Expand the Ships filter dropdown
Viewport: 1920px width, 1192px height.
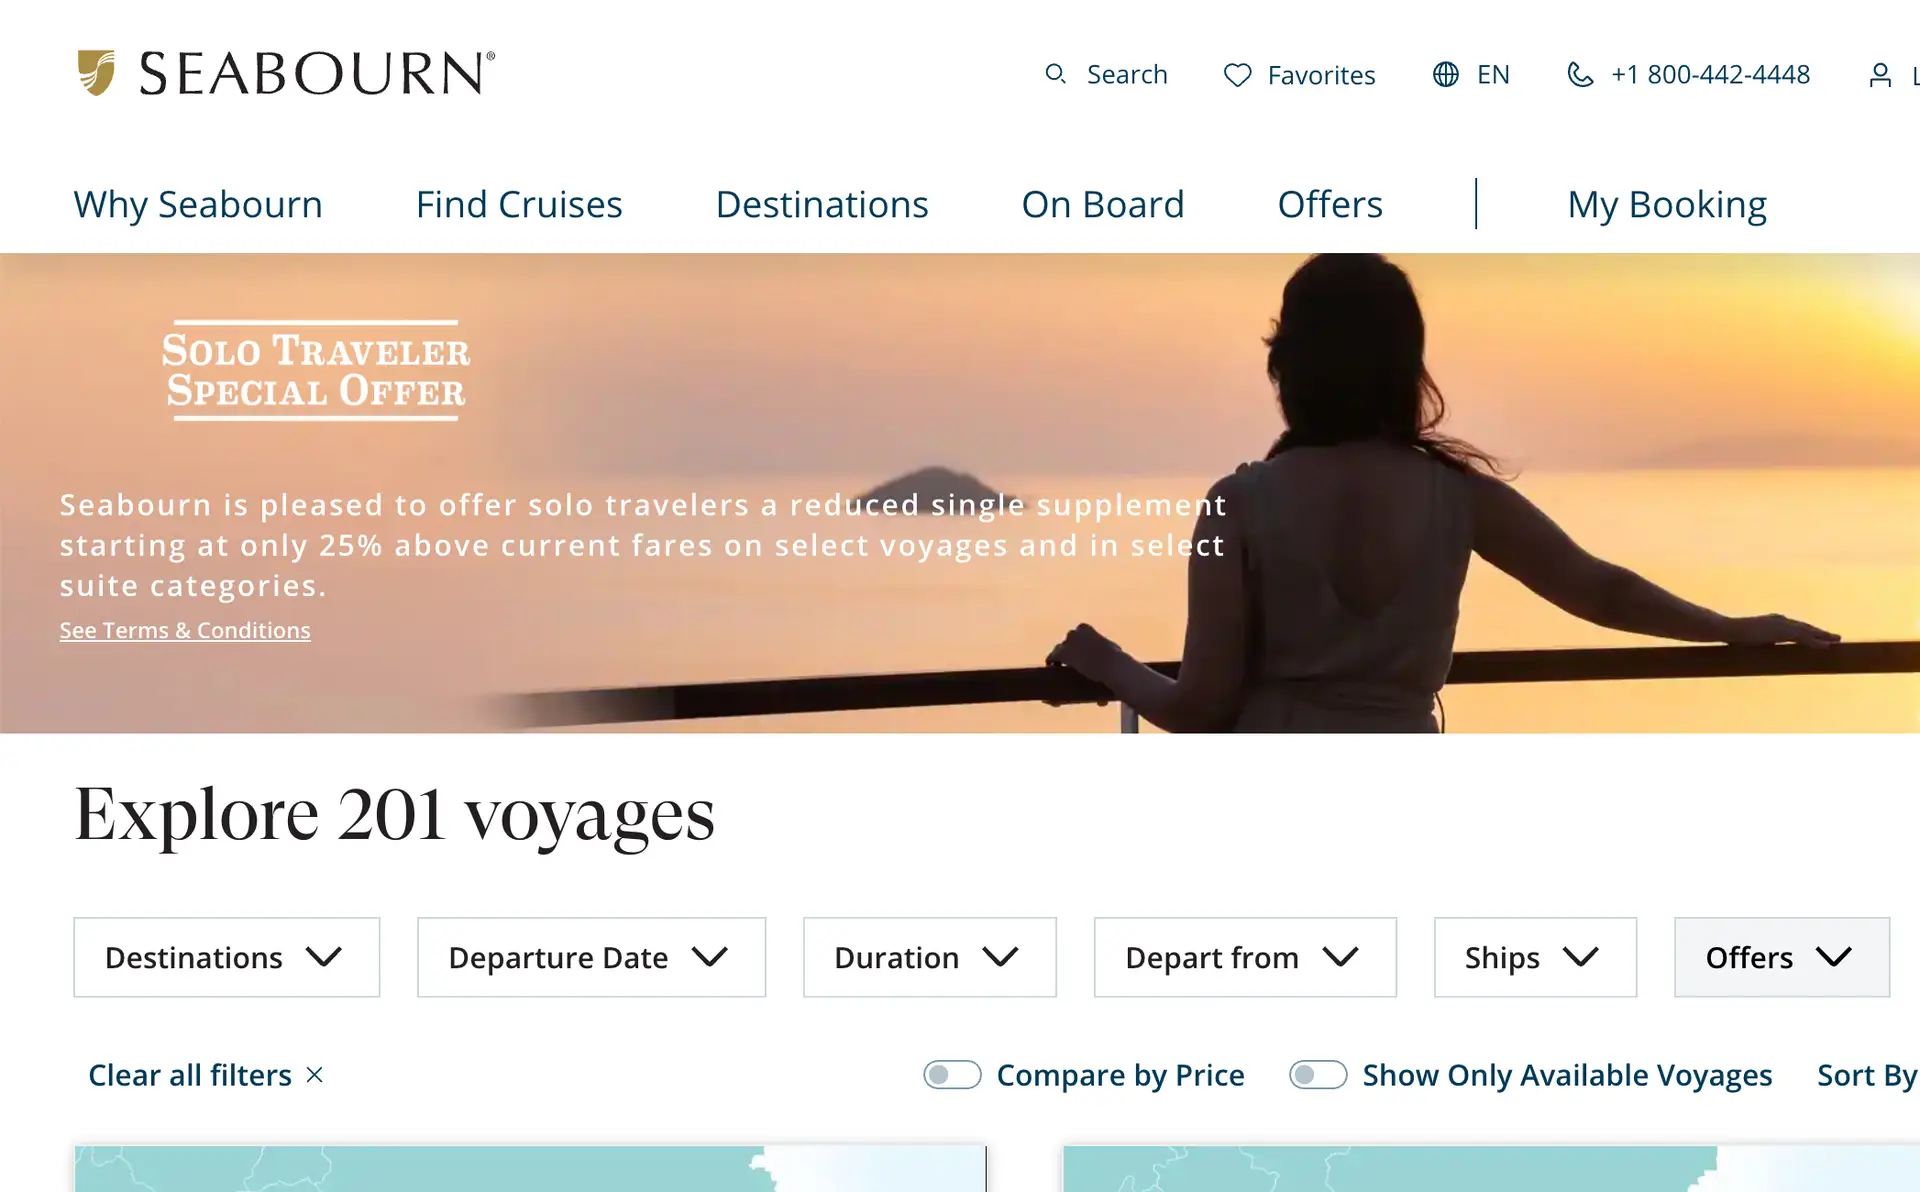[1536, 957]
